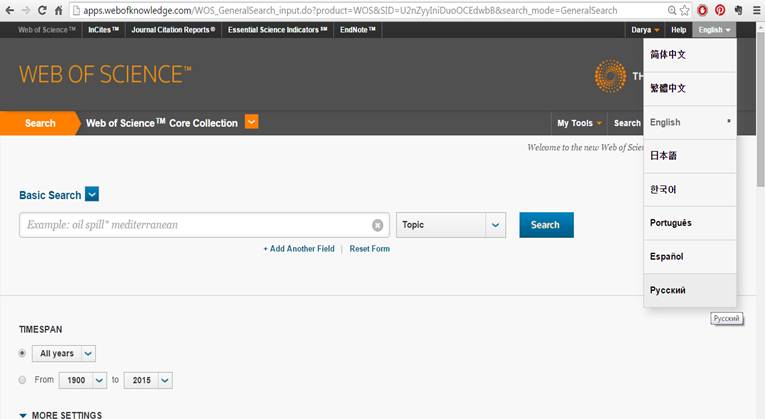This screenshot has height=419, width=765.
Task: Open the Topic field dropdown
Action: coord(496,225)
